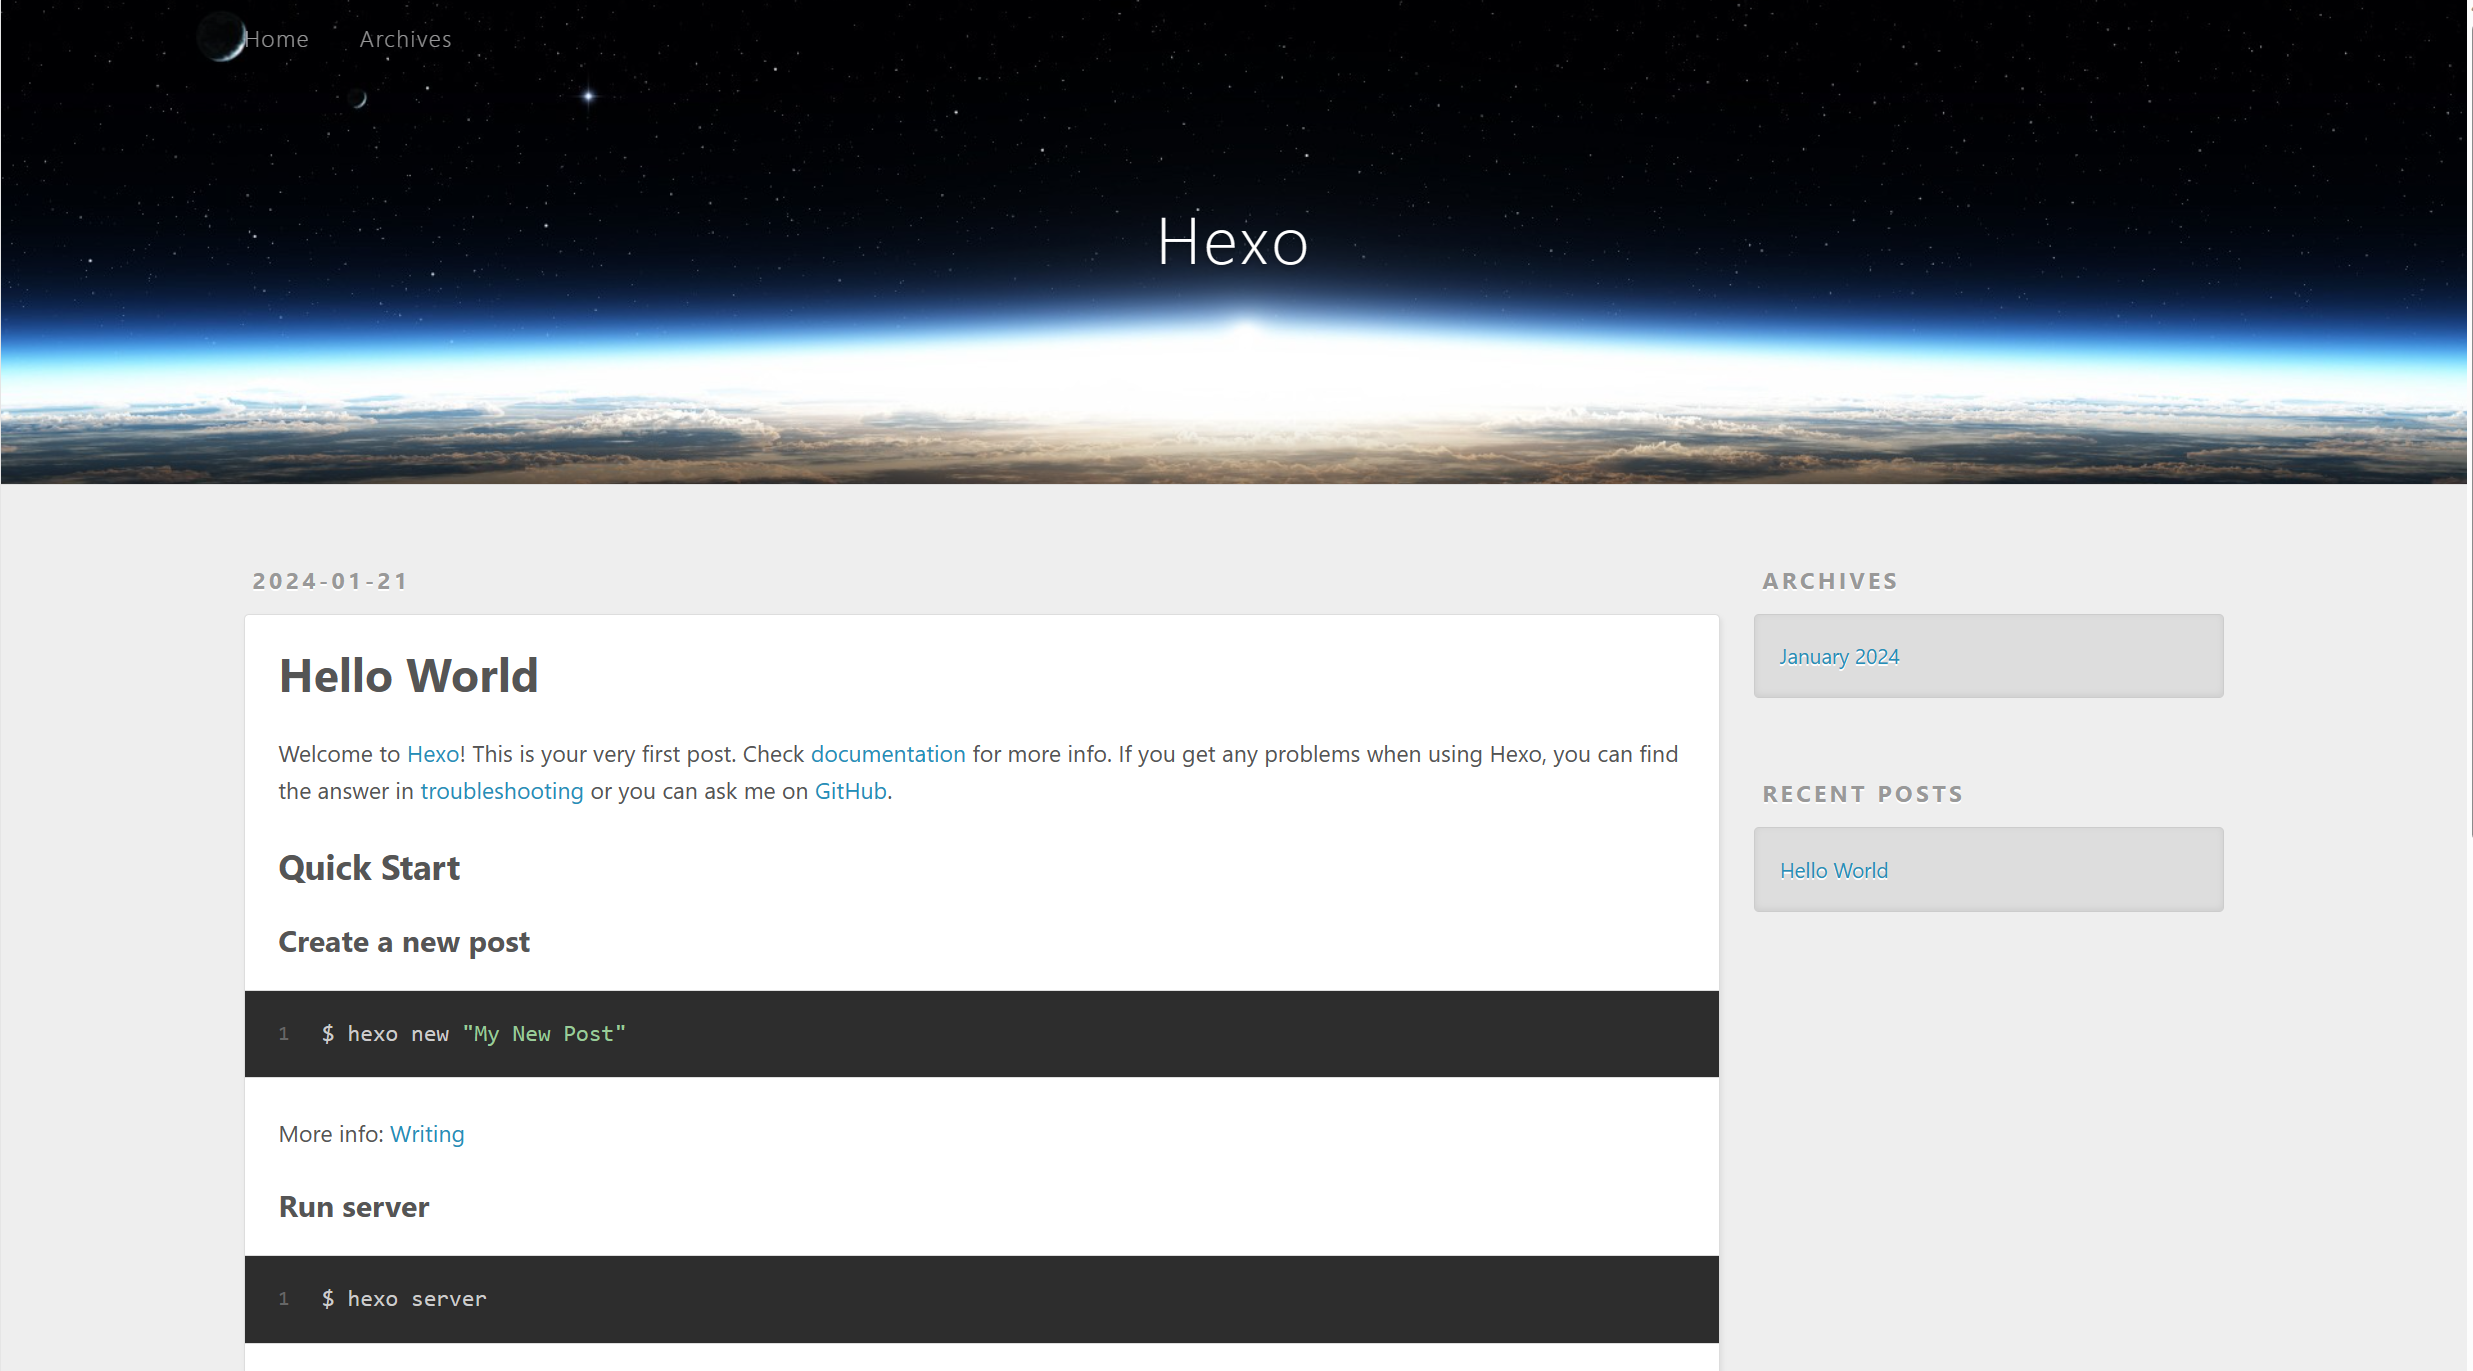Go to Archives in top navigation
This screenshot has height=1371, width=2473.
click(x=405, y=39)
